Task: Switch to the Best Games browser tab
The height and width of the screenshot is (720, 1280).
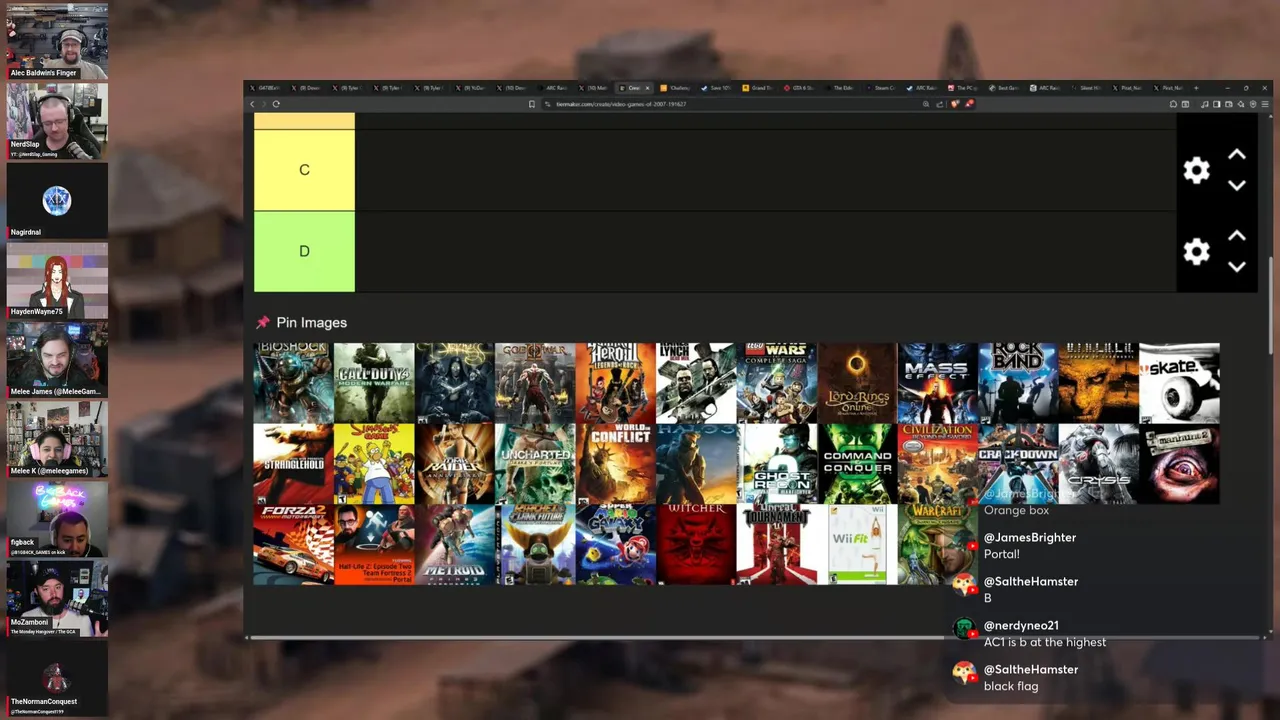Action: click(x=1005, y=88)
